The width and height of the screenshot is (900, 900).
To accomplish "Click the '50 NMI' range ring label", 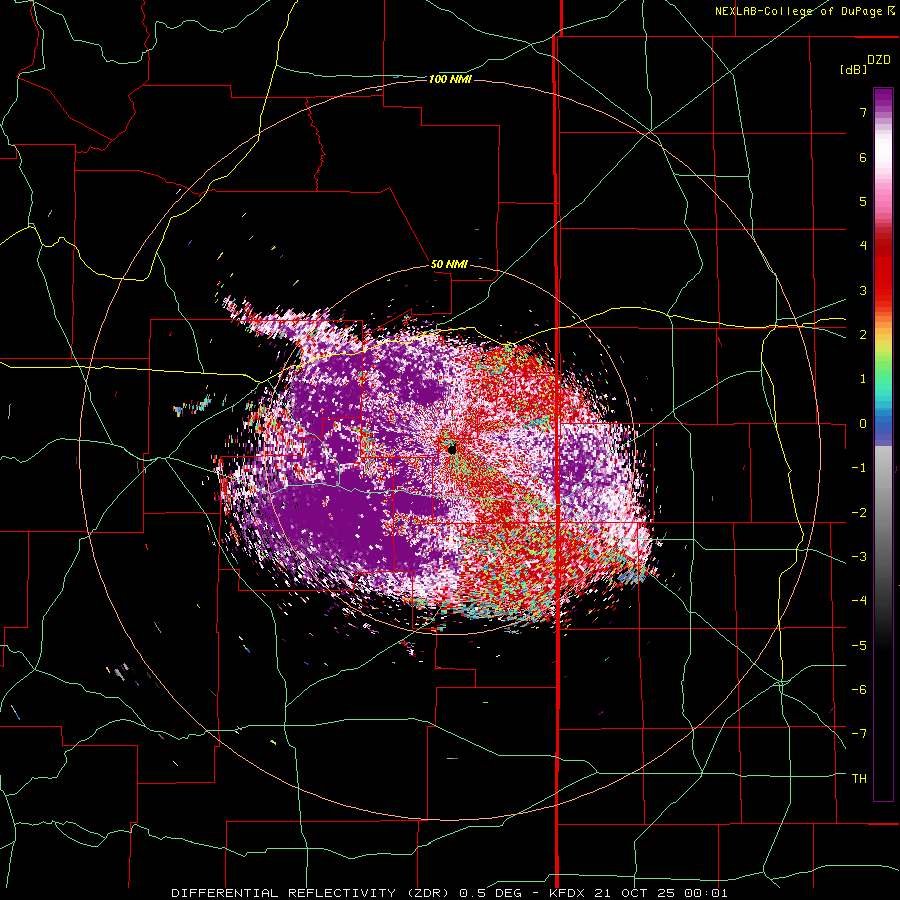I will click(x=449, y=265).
